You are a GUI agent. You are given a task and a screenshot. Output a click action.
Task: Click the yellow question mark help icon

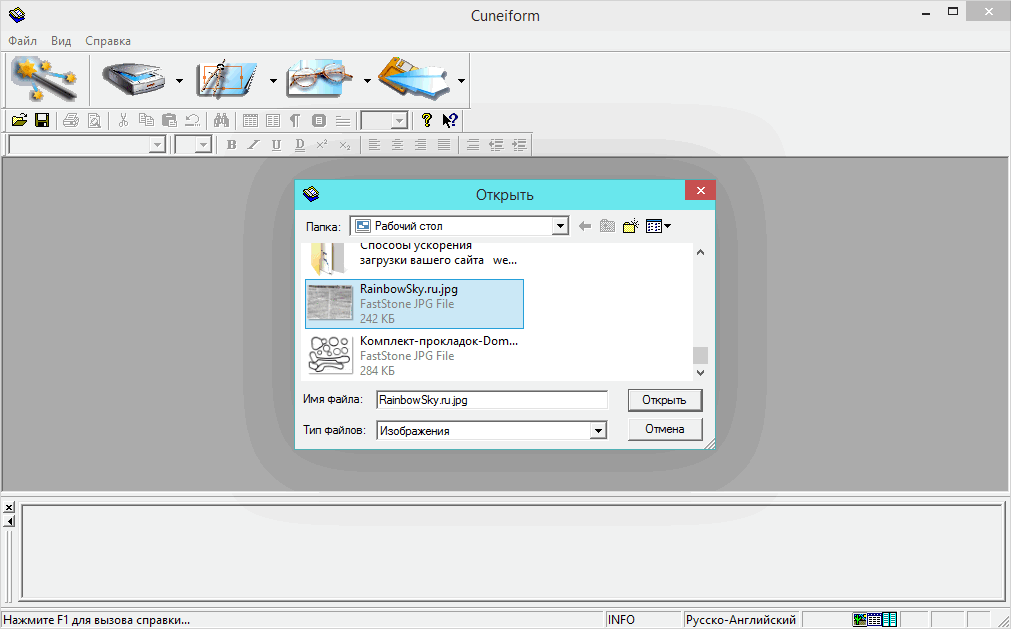click(427, 120)
